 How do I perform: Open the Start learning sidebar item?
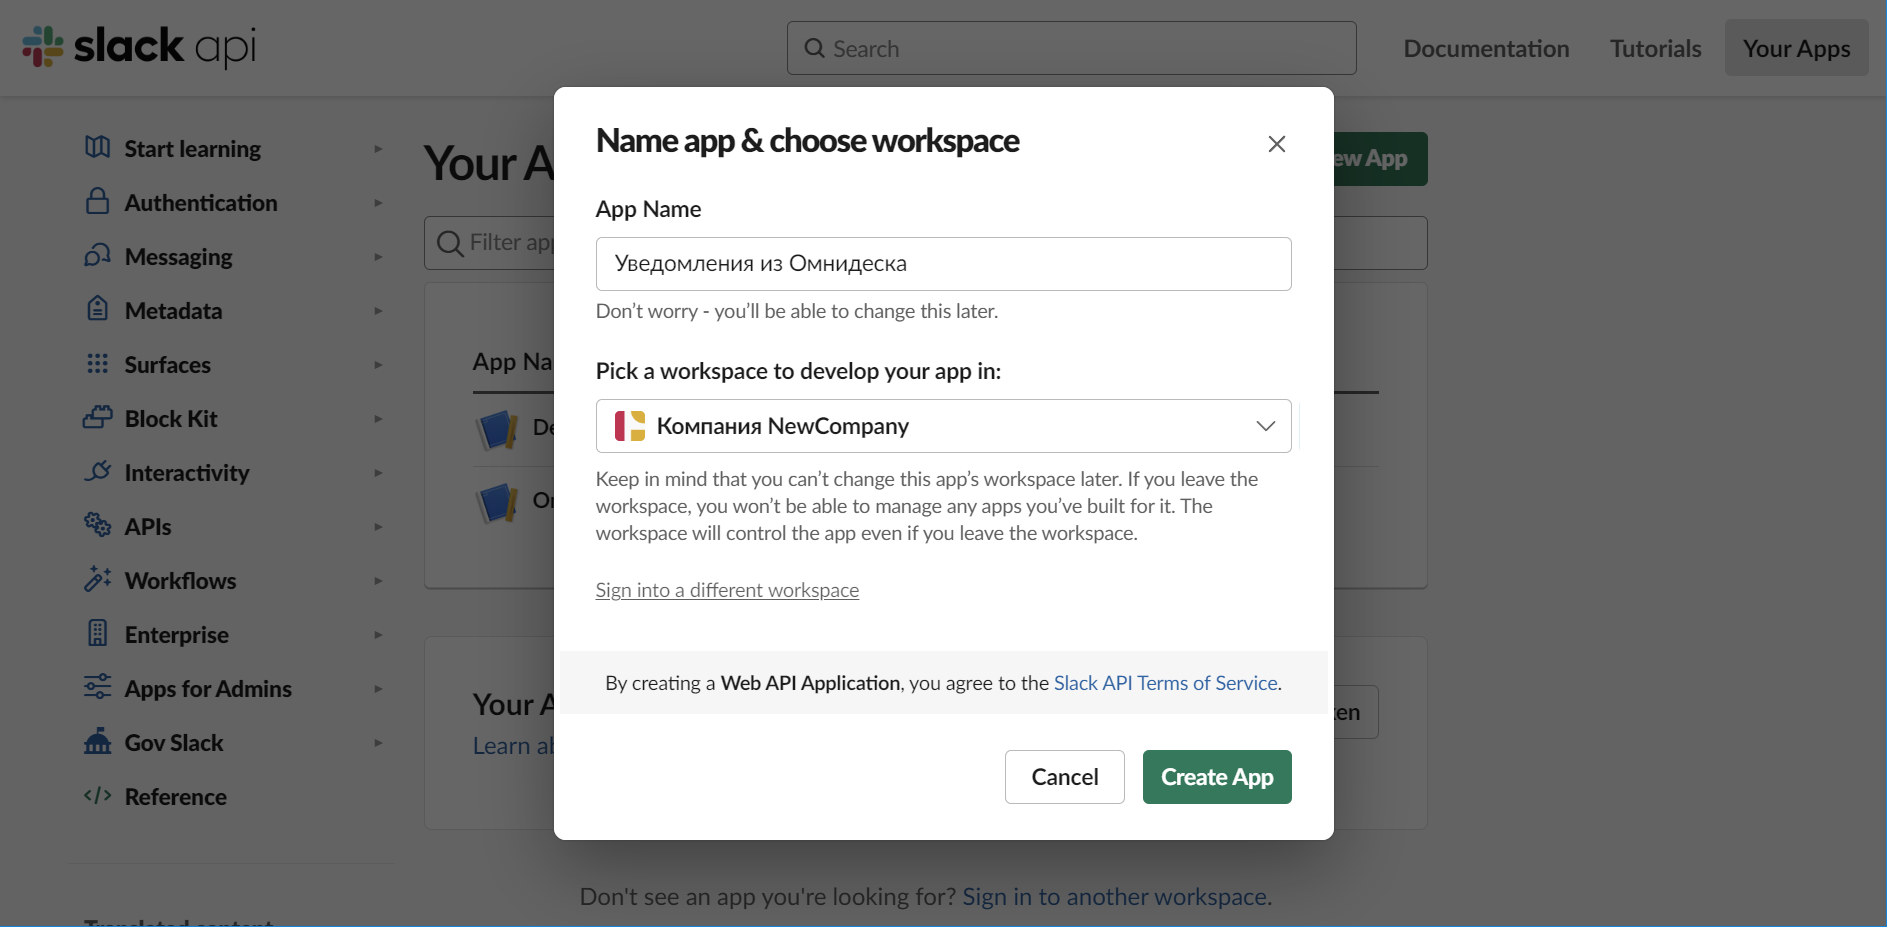tap(192, 149)
